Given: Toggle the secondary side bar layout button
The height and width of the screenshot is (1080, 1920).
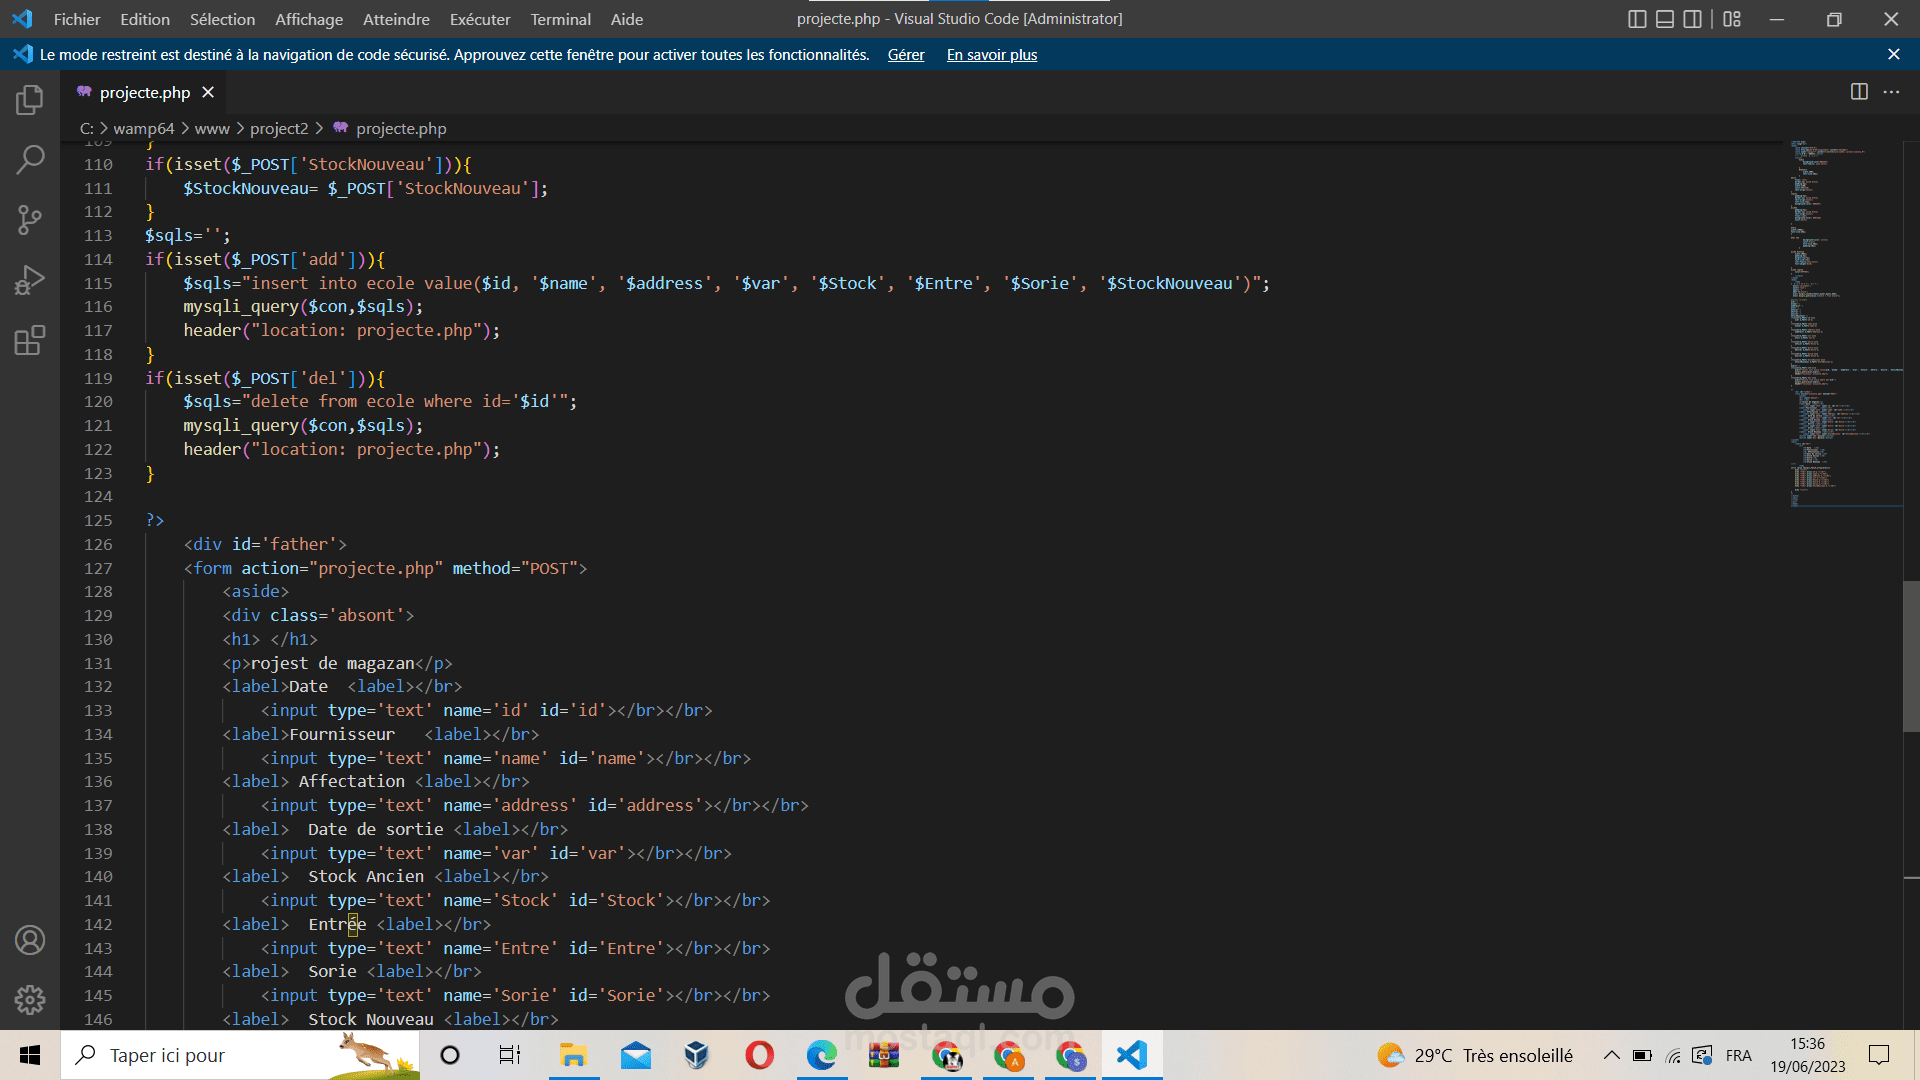Looking at the screenshot, I should tap(1692, 19).
